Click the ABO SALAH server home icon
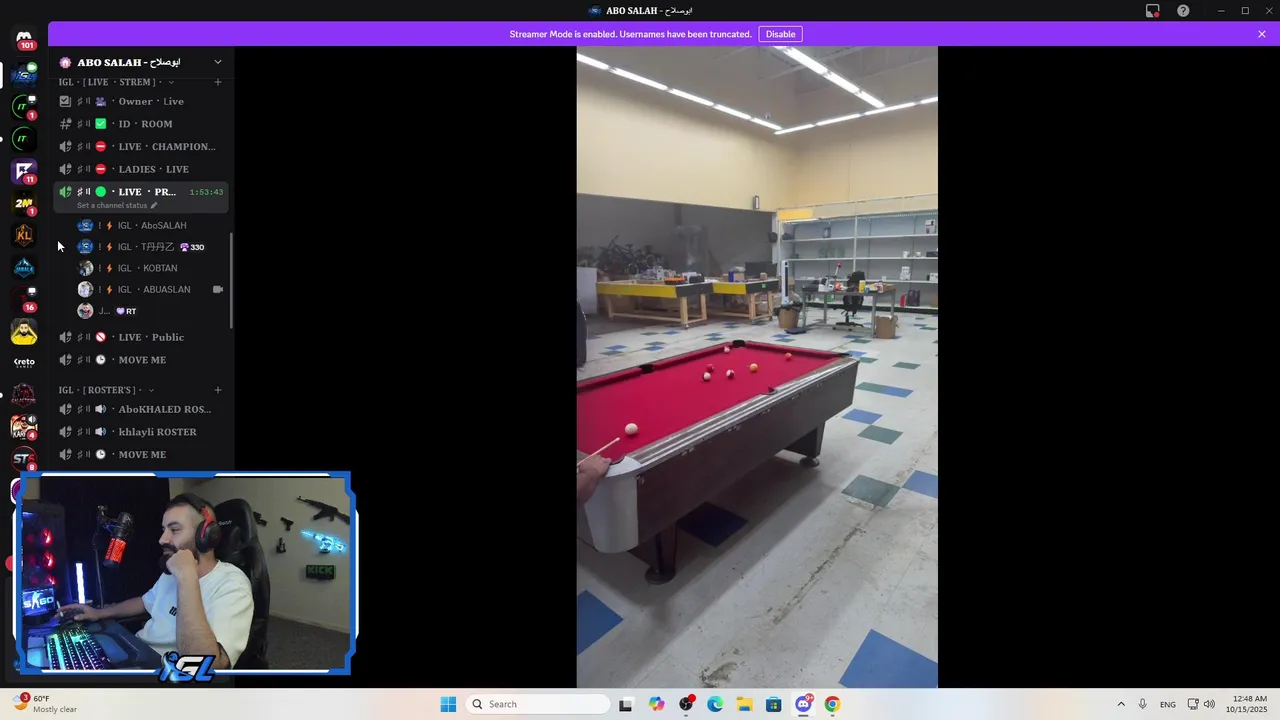The height and width of the screenshot is (720, 1280). point(65,62)
